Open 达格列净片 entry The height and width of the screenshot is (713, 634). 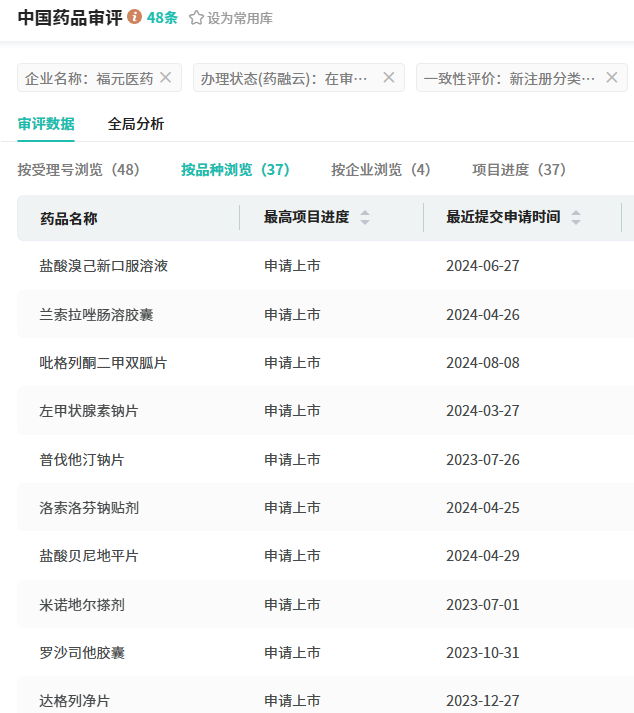pyautogui.click(x=75, y=701)
